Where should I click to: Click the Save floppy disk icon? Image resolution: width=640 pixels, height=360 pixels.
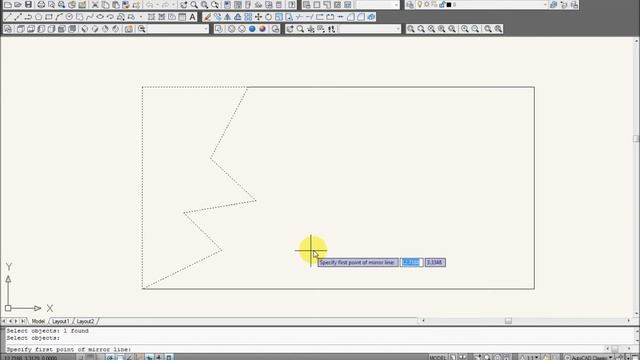(28, 5)
